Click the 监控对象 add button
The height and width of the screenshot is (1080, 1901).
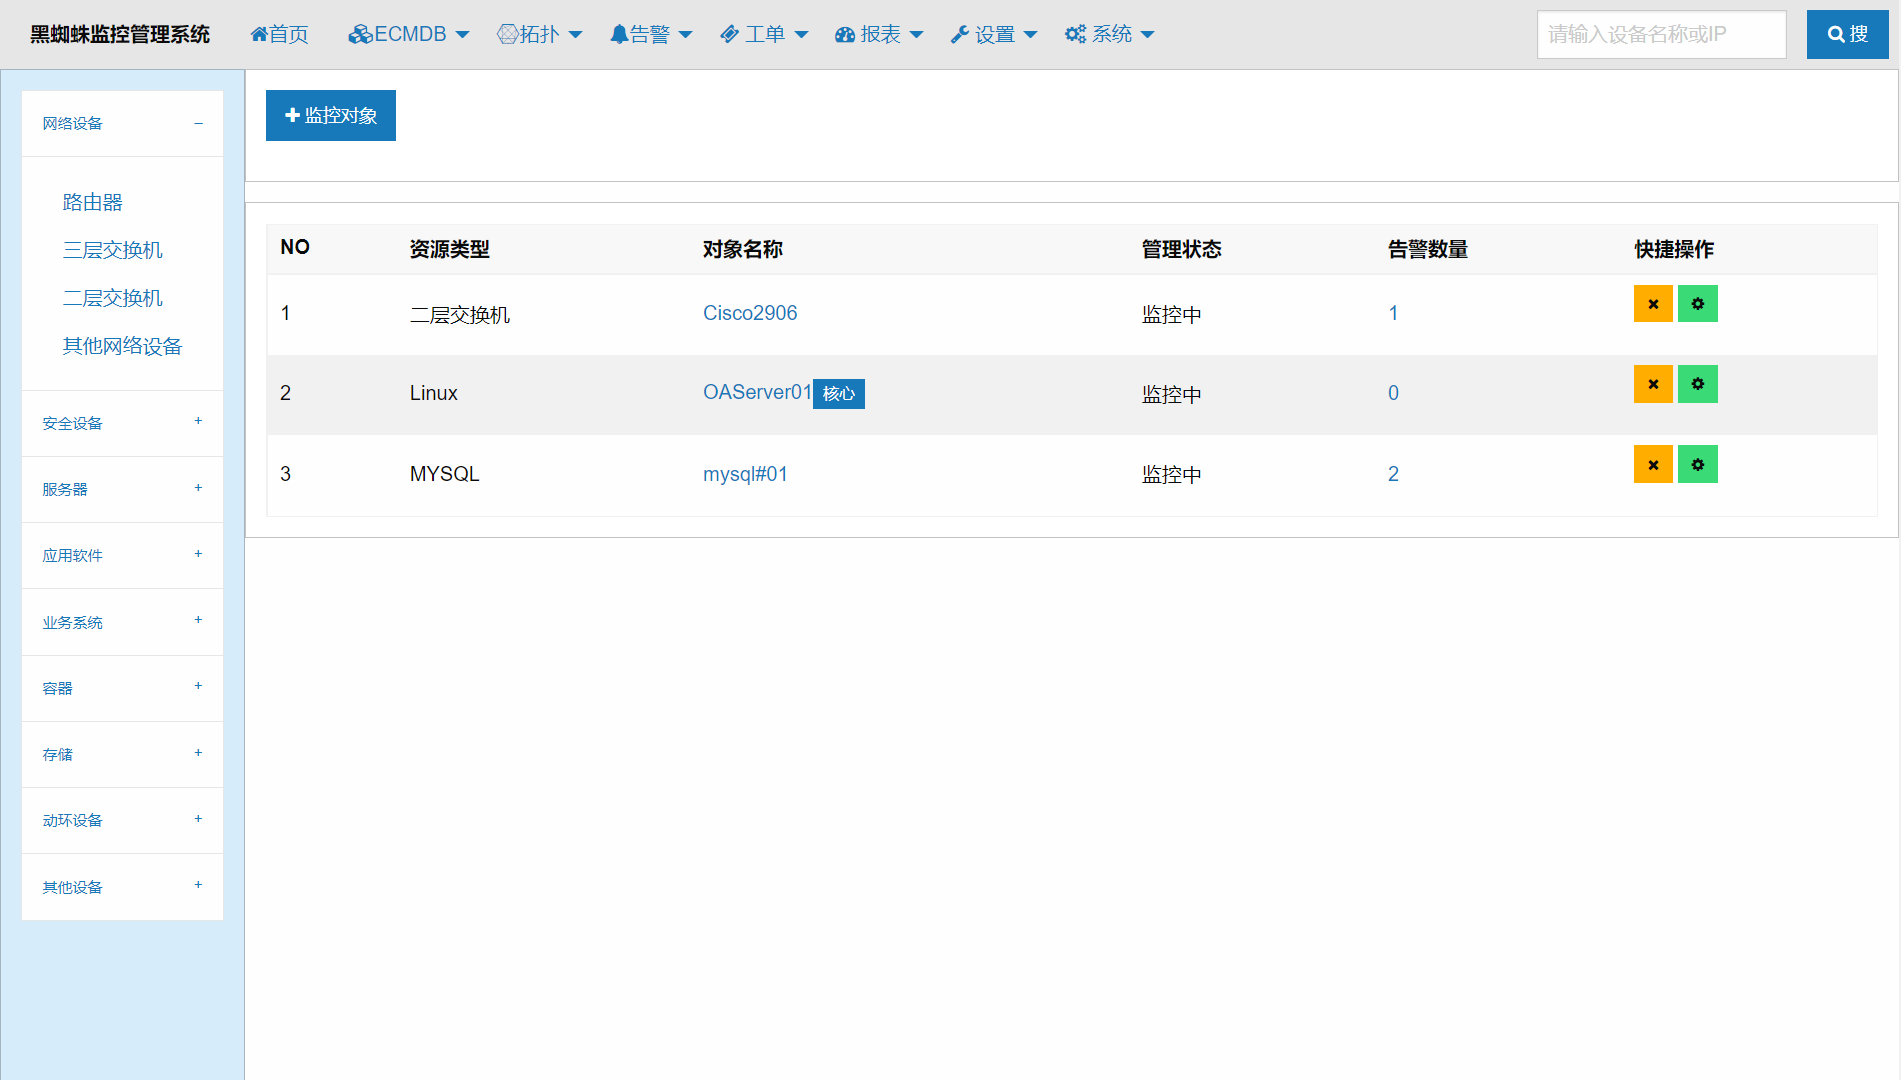(330, 116)
